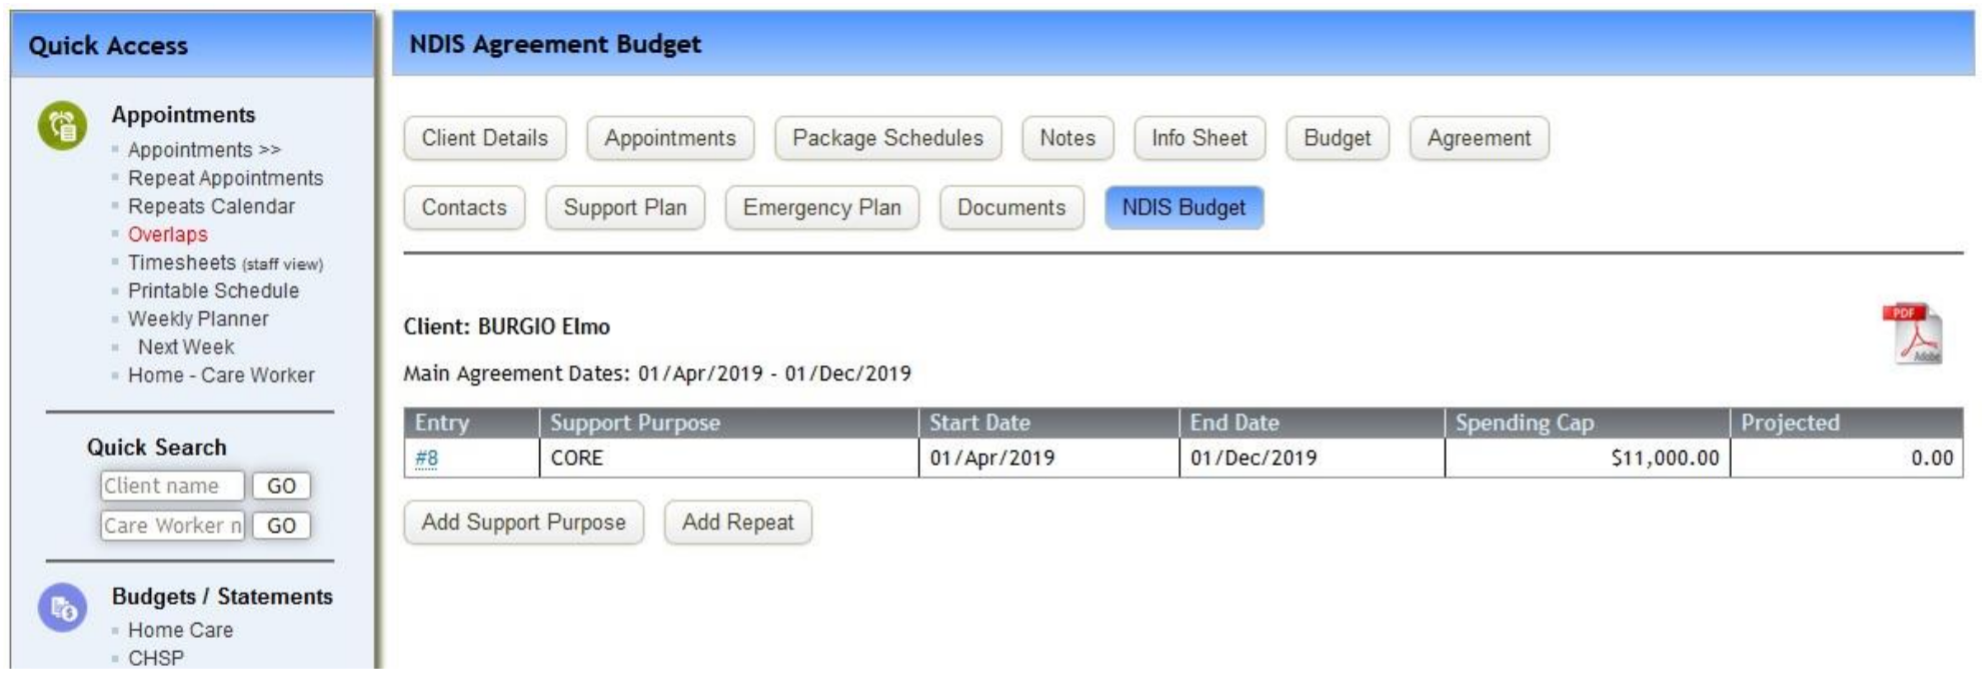Open the CHSP statements page

click(152, 658)
